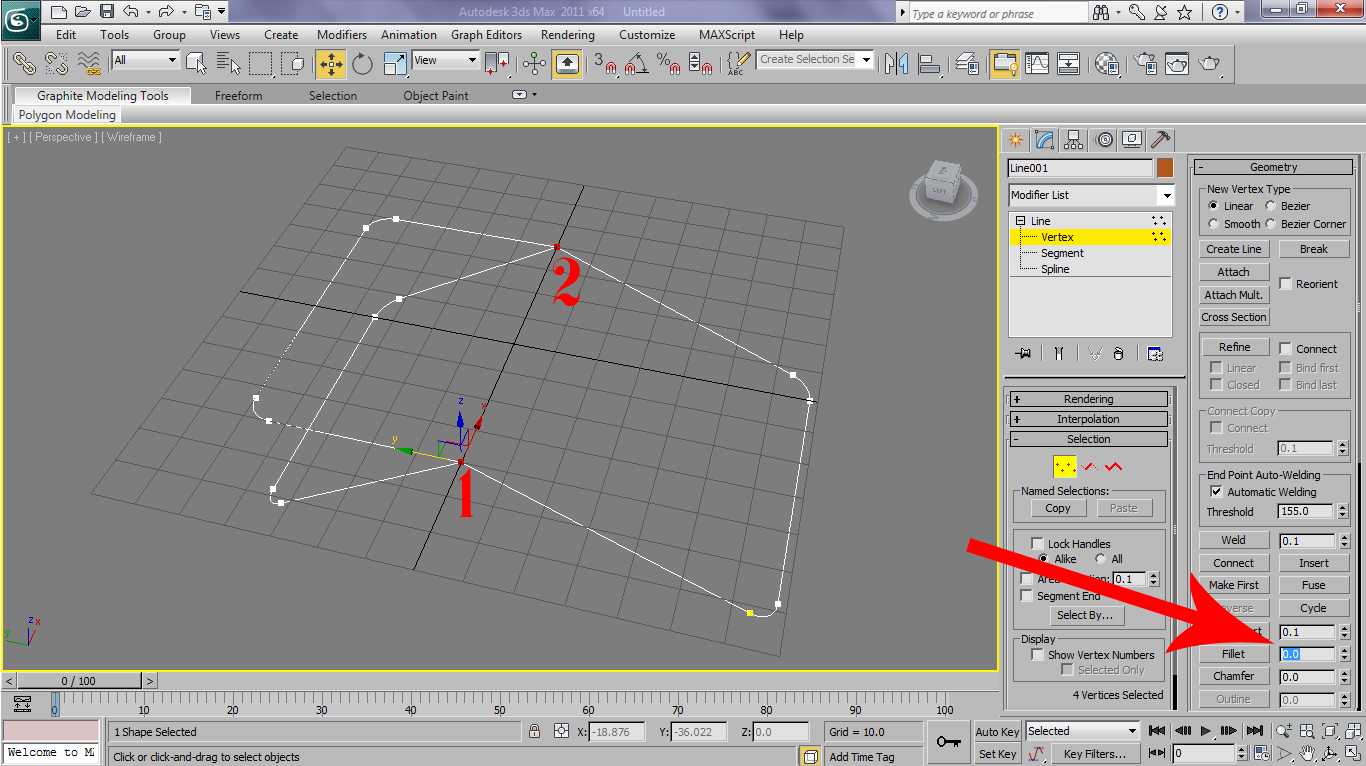Select the Smooth new vertex type

click(x=1213, y=224)
